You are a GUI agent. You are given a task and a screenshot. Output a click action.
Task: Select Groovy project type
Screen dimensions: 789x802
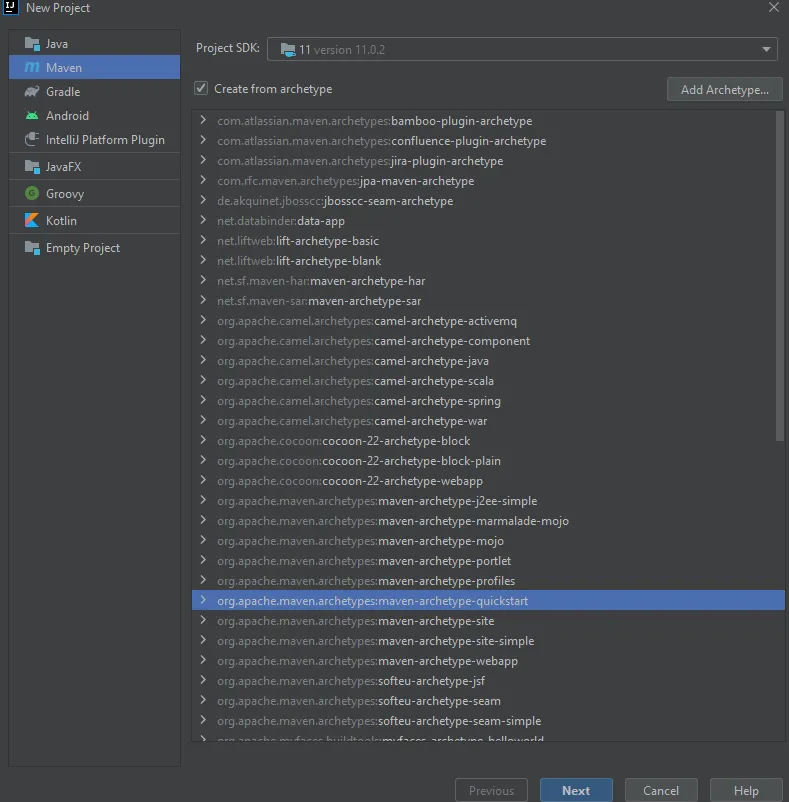pyautogui.click(x=95, y=193)
